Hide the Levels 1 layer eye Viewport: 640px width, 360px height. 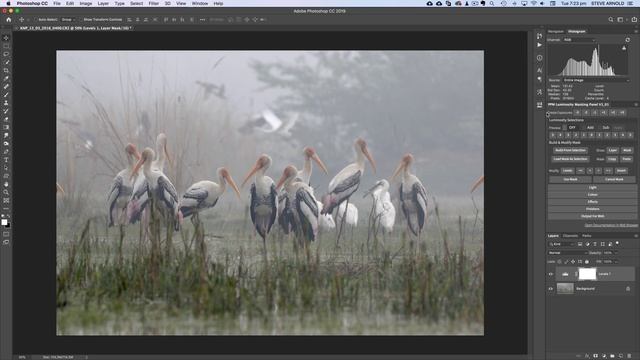(551, 274)
